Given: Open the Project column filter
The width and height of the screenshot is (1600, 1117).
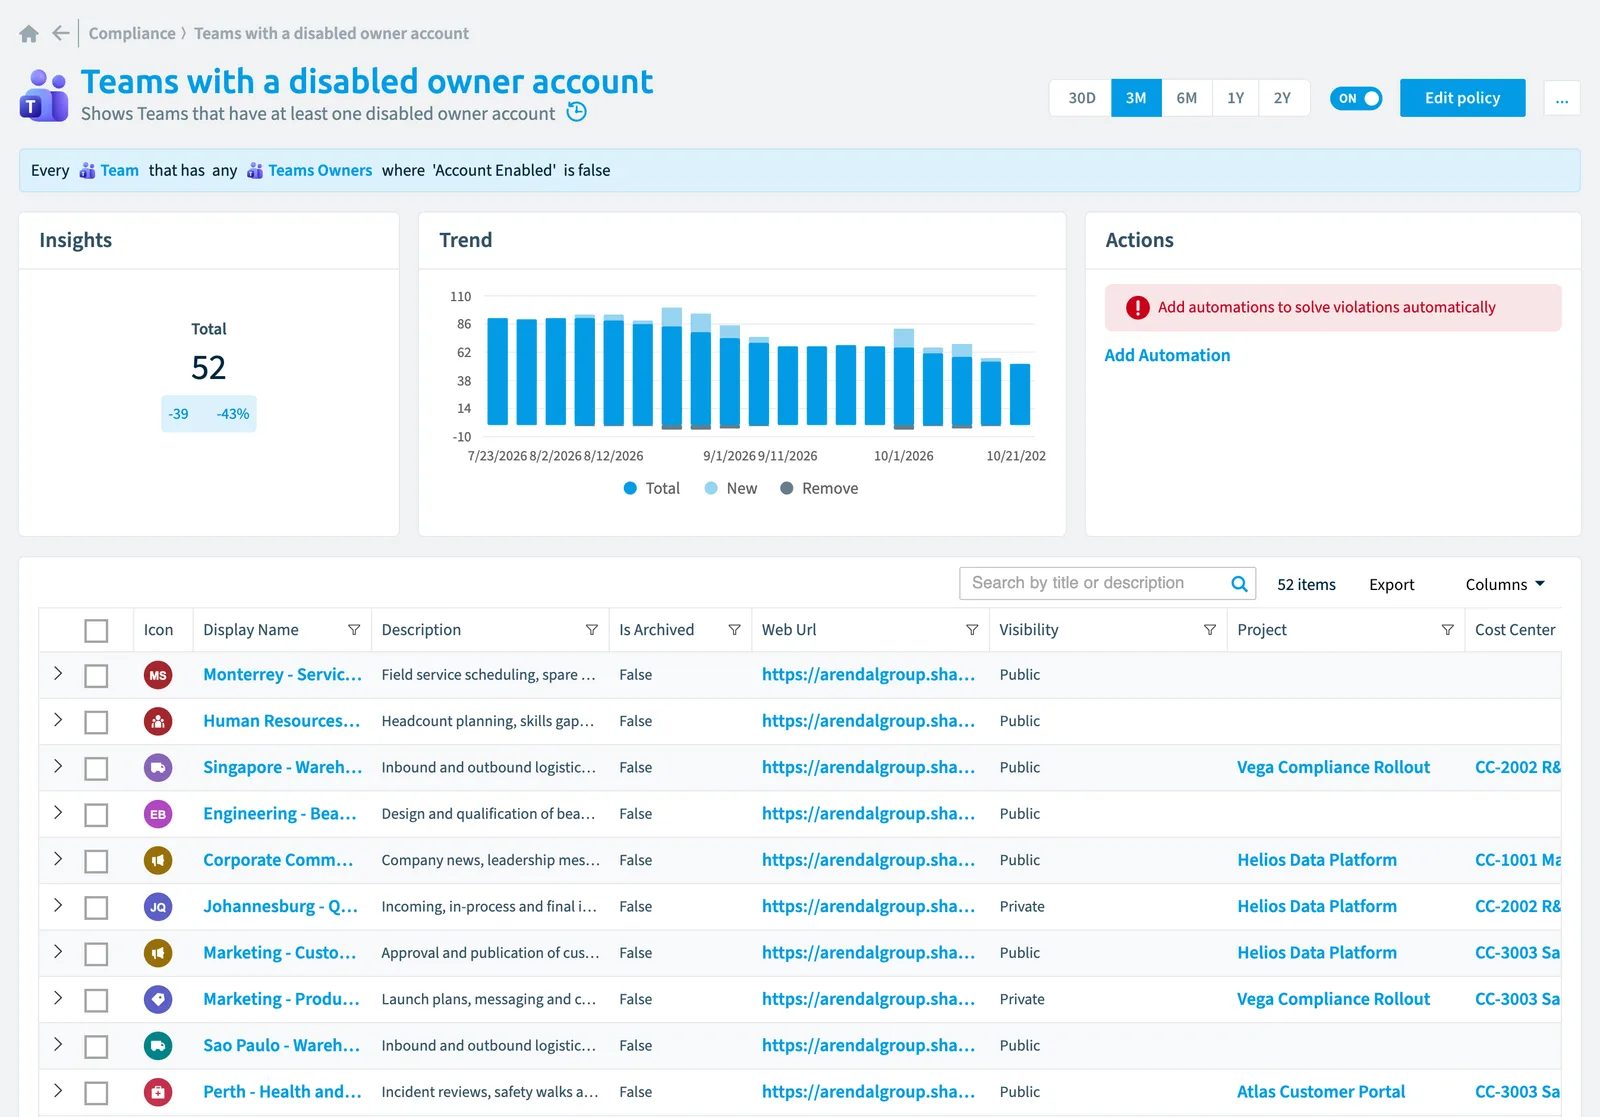Looking at the screenshot, I should [x=1448, y=630].
